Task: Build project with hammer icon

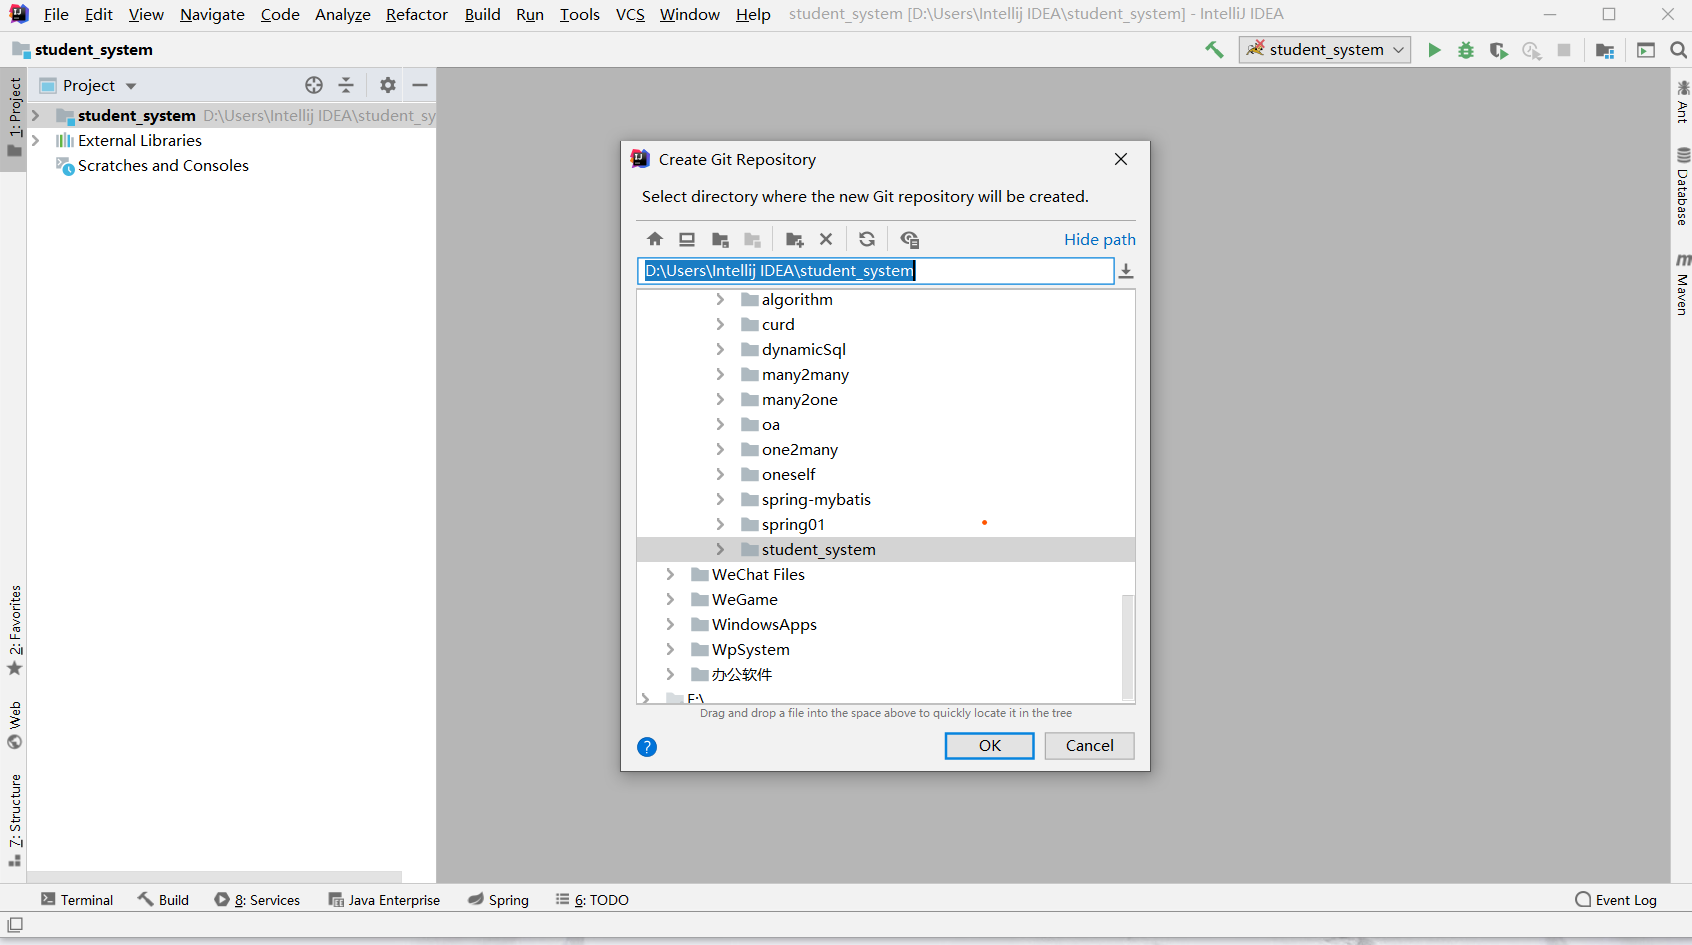Action: click(x=1214, y=49)
